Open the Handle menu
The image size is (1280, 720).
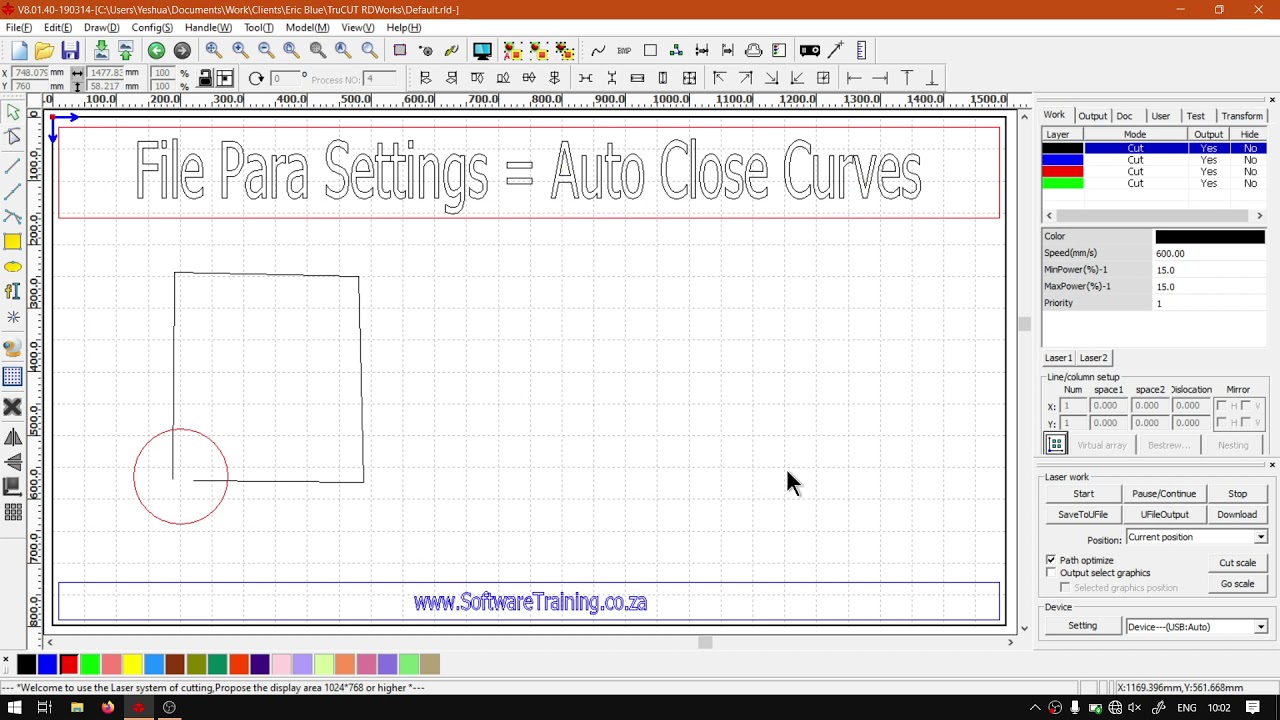(208, 28)
